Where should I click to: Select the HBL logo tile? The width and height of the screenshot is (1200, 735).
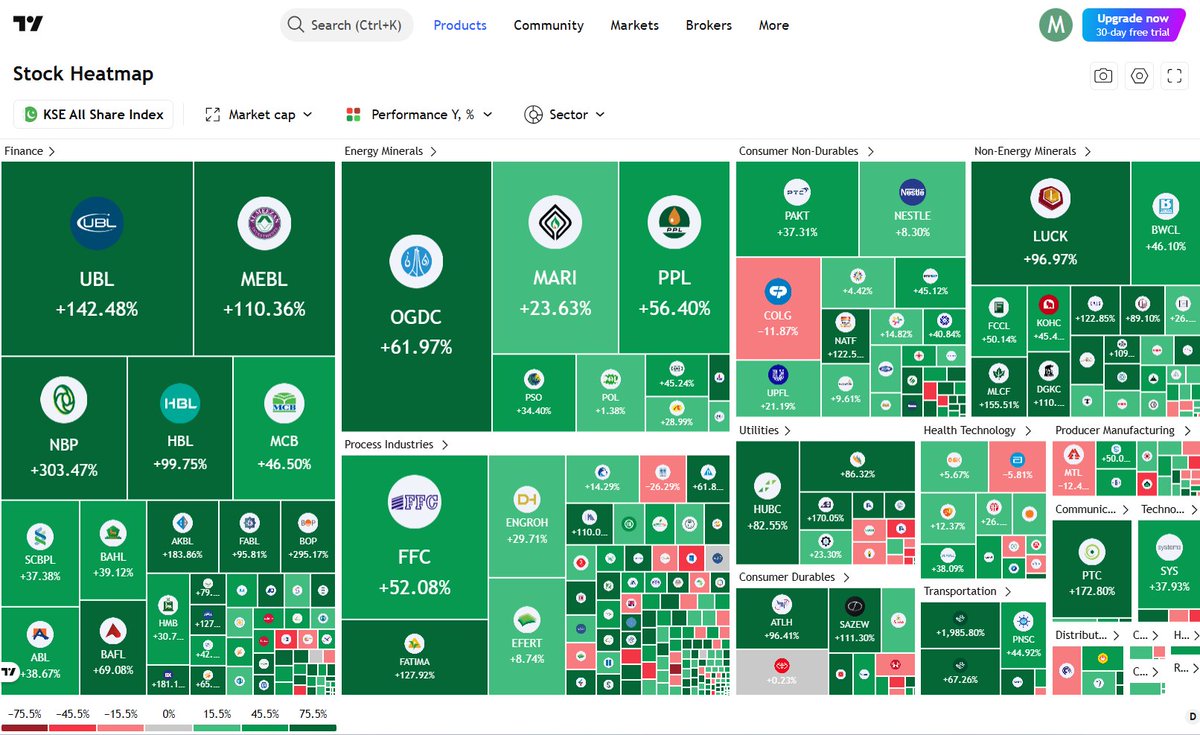click(180, 403)
